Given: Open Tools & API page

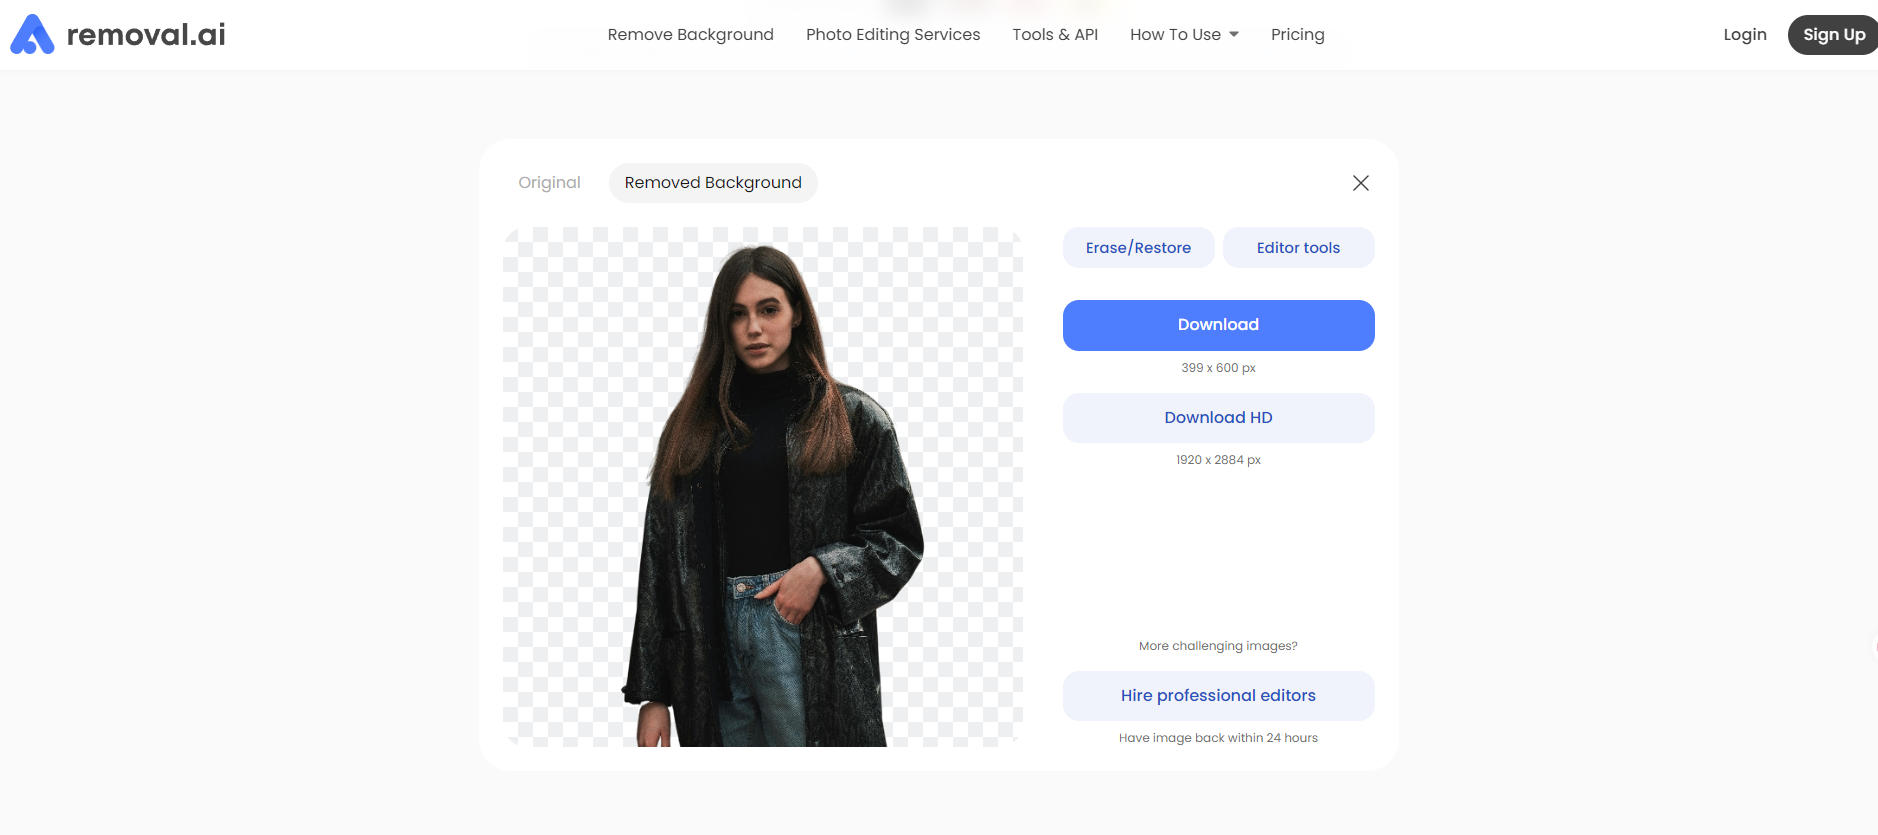Looking at the screenshot, I should pos(1055,35).
